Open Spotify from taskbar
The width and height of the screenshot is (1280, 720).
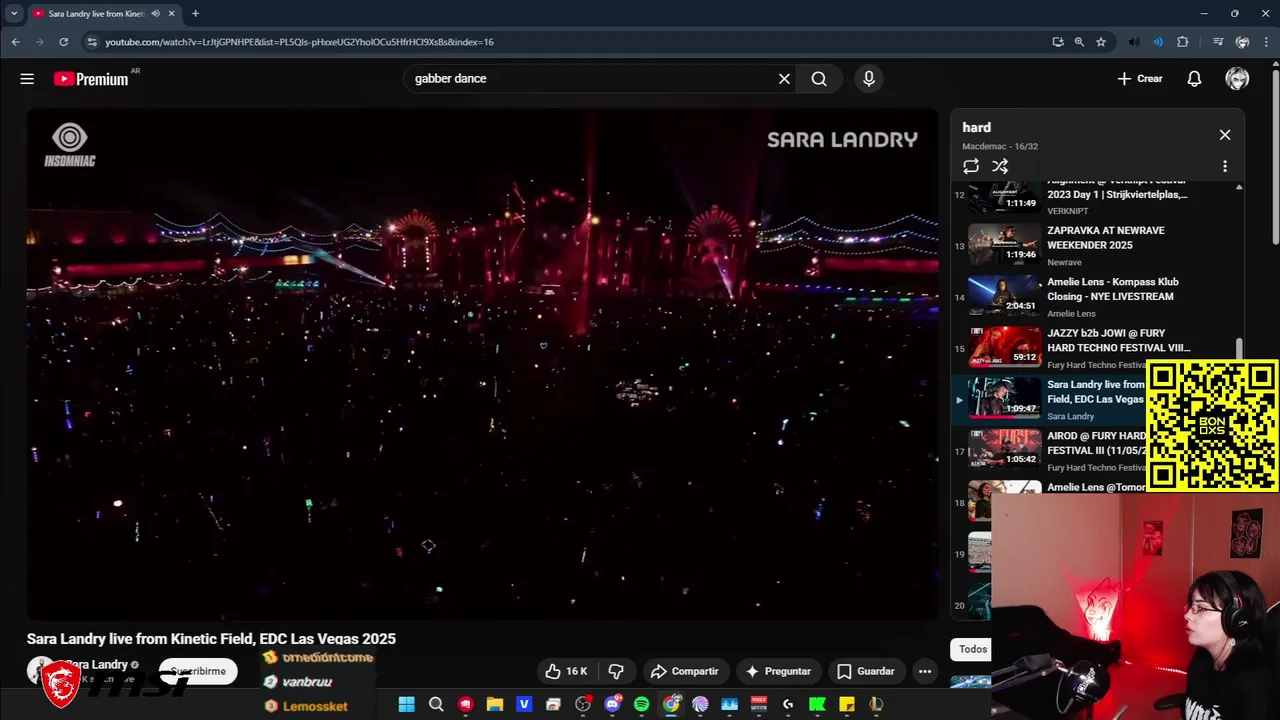point(641,704)
